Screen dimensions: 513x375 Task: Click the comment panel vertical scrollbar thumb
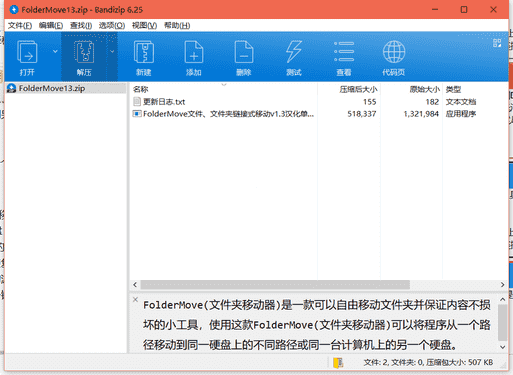503,322
